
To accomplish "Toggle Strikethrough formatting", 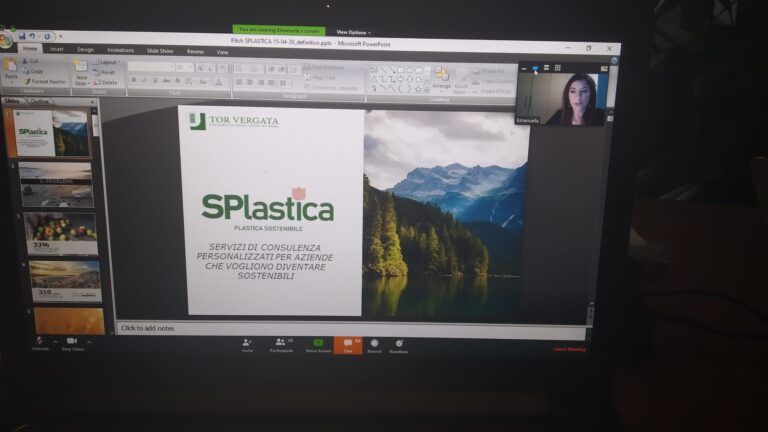I will click(x=167, y=81).
